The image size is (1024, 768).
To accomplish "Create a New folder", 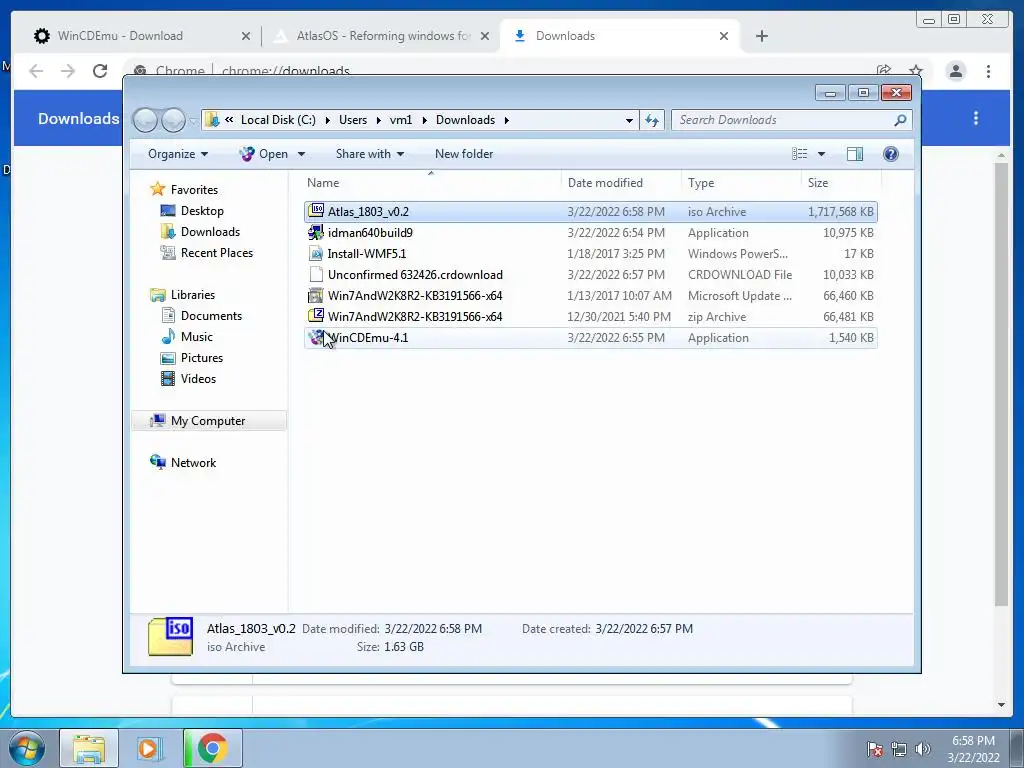I will point(464,154).
